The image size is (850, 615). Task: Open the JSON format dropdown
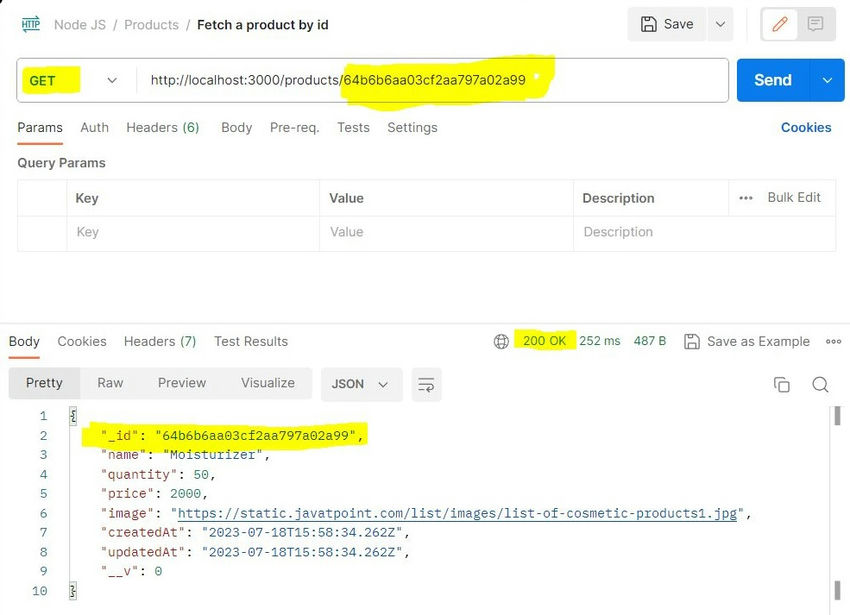click(361, 384)
